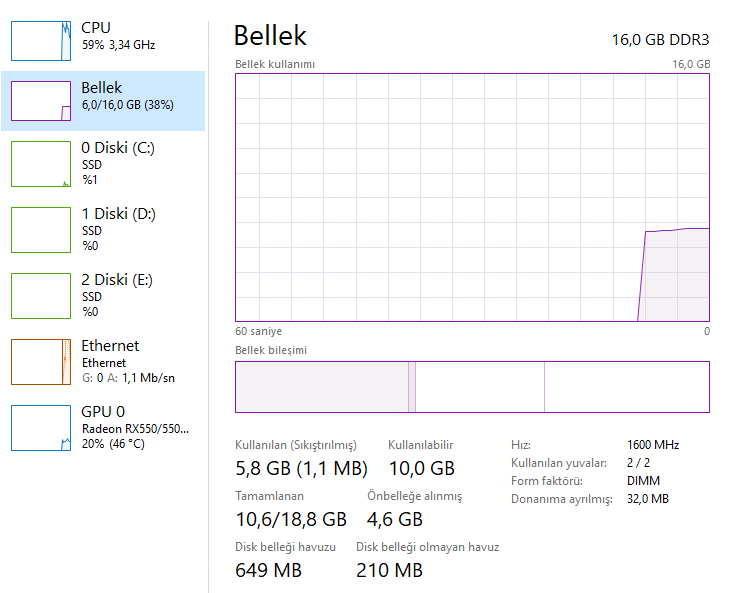
Task: Open the CPU mini graph thumbnail
Action: click(41, 39)
